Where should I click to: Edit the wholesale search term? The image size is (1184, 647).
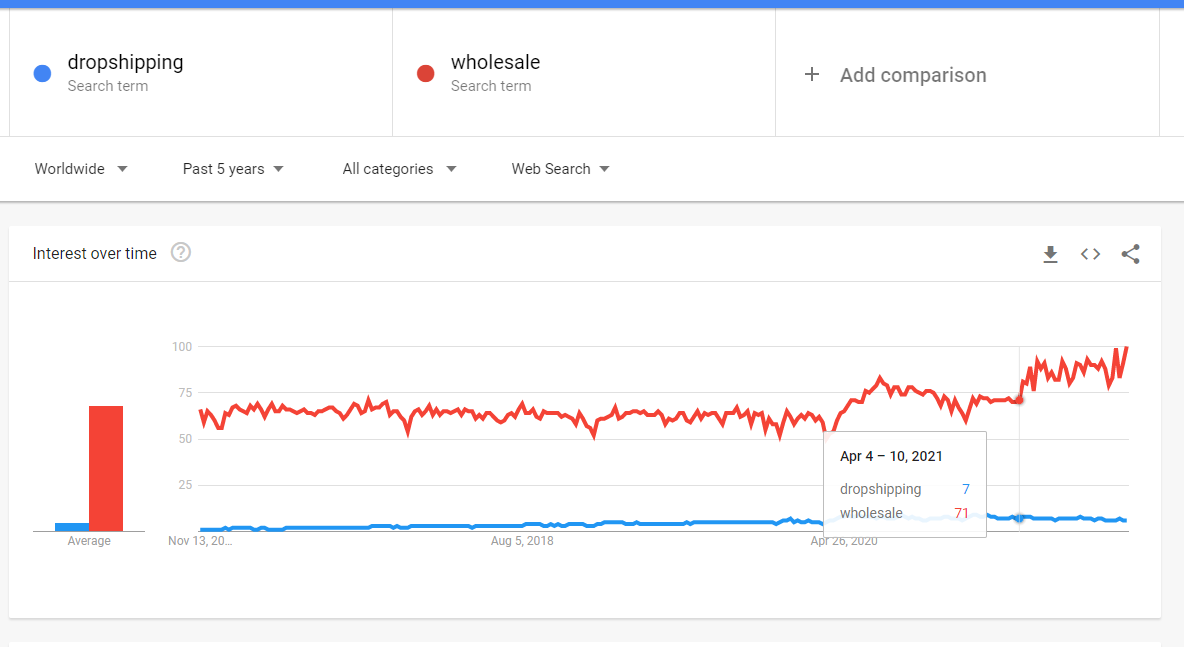point(495,62)
